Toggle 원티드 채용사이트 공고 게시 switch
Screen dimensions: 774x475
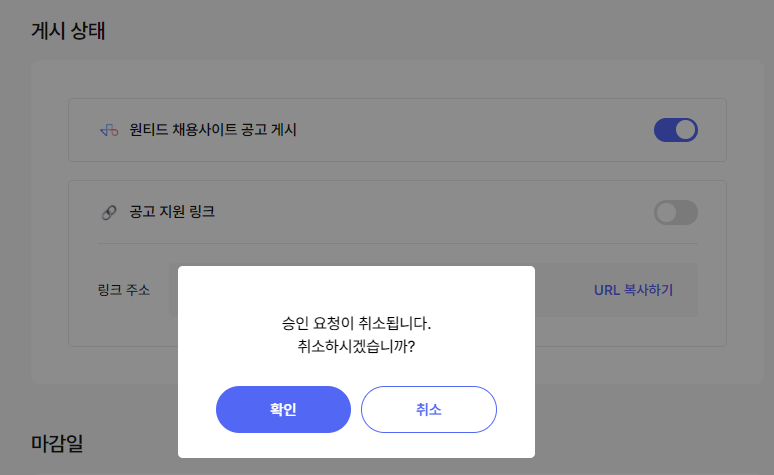(x=676, y=130)
